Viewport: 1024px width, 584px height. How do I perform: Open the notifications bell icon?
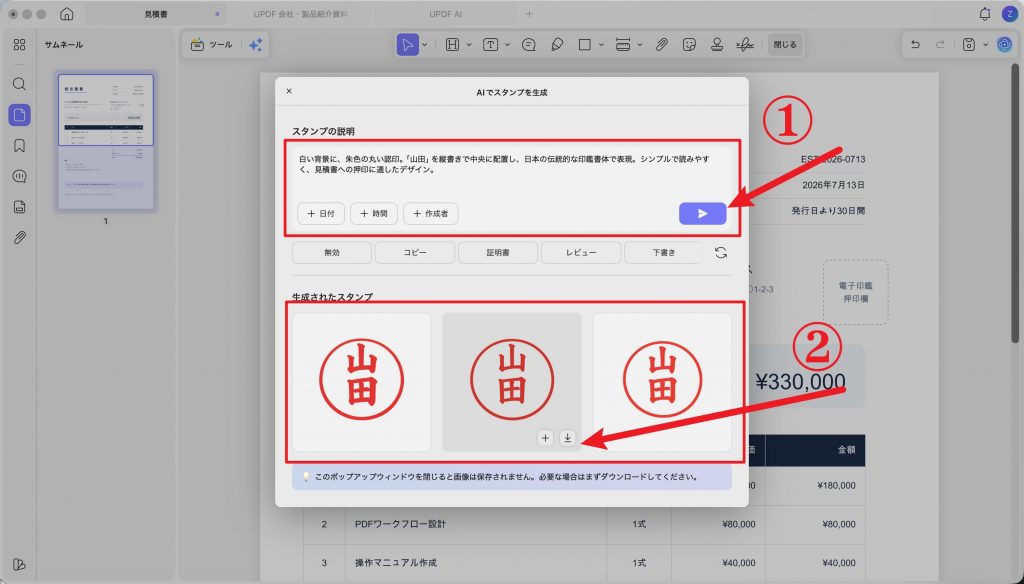(985, 14)
